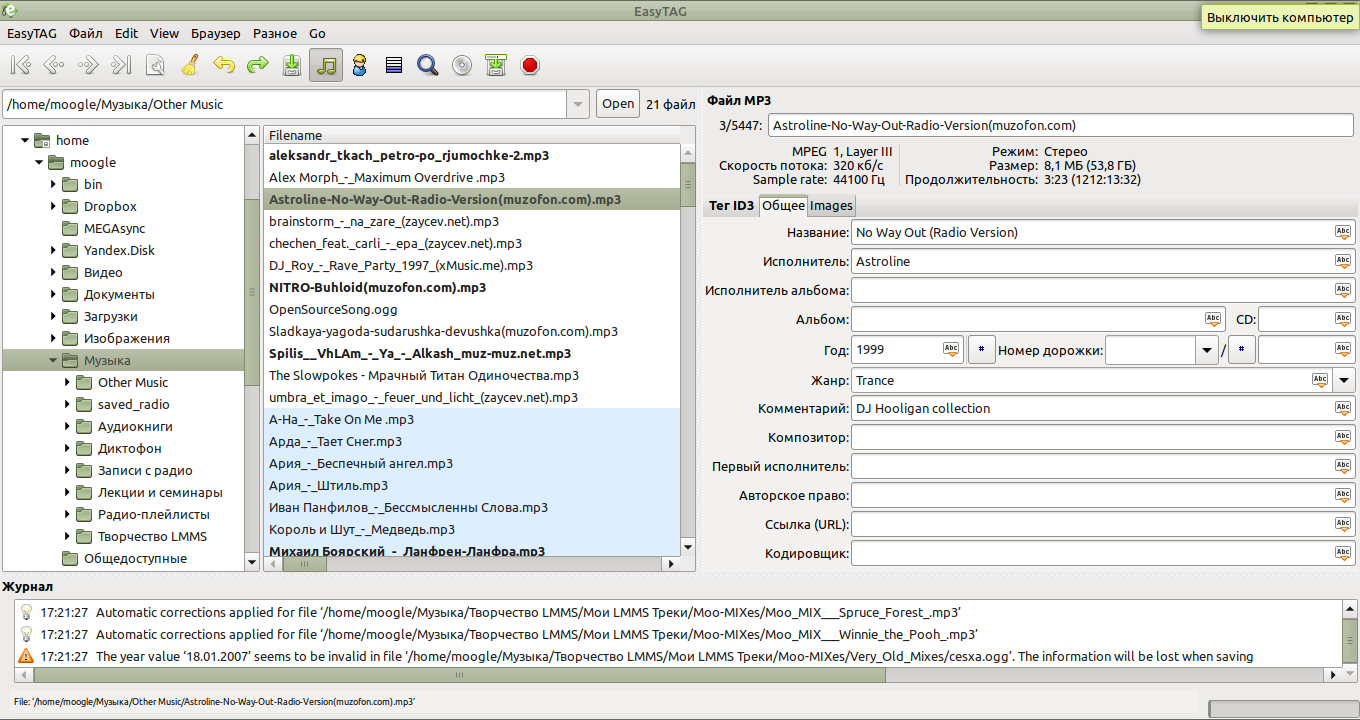
Task: Save files with the disk icon
Action: [x=292, y=66]
